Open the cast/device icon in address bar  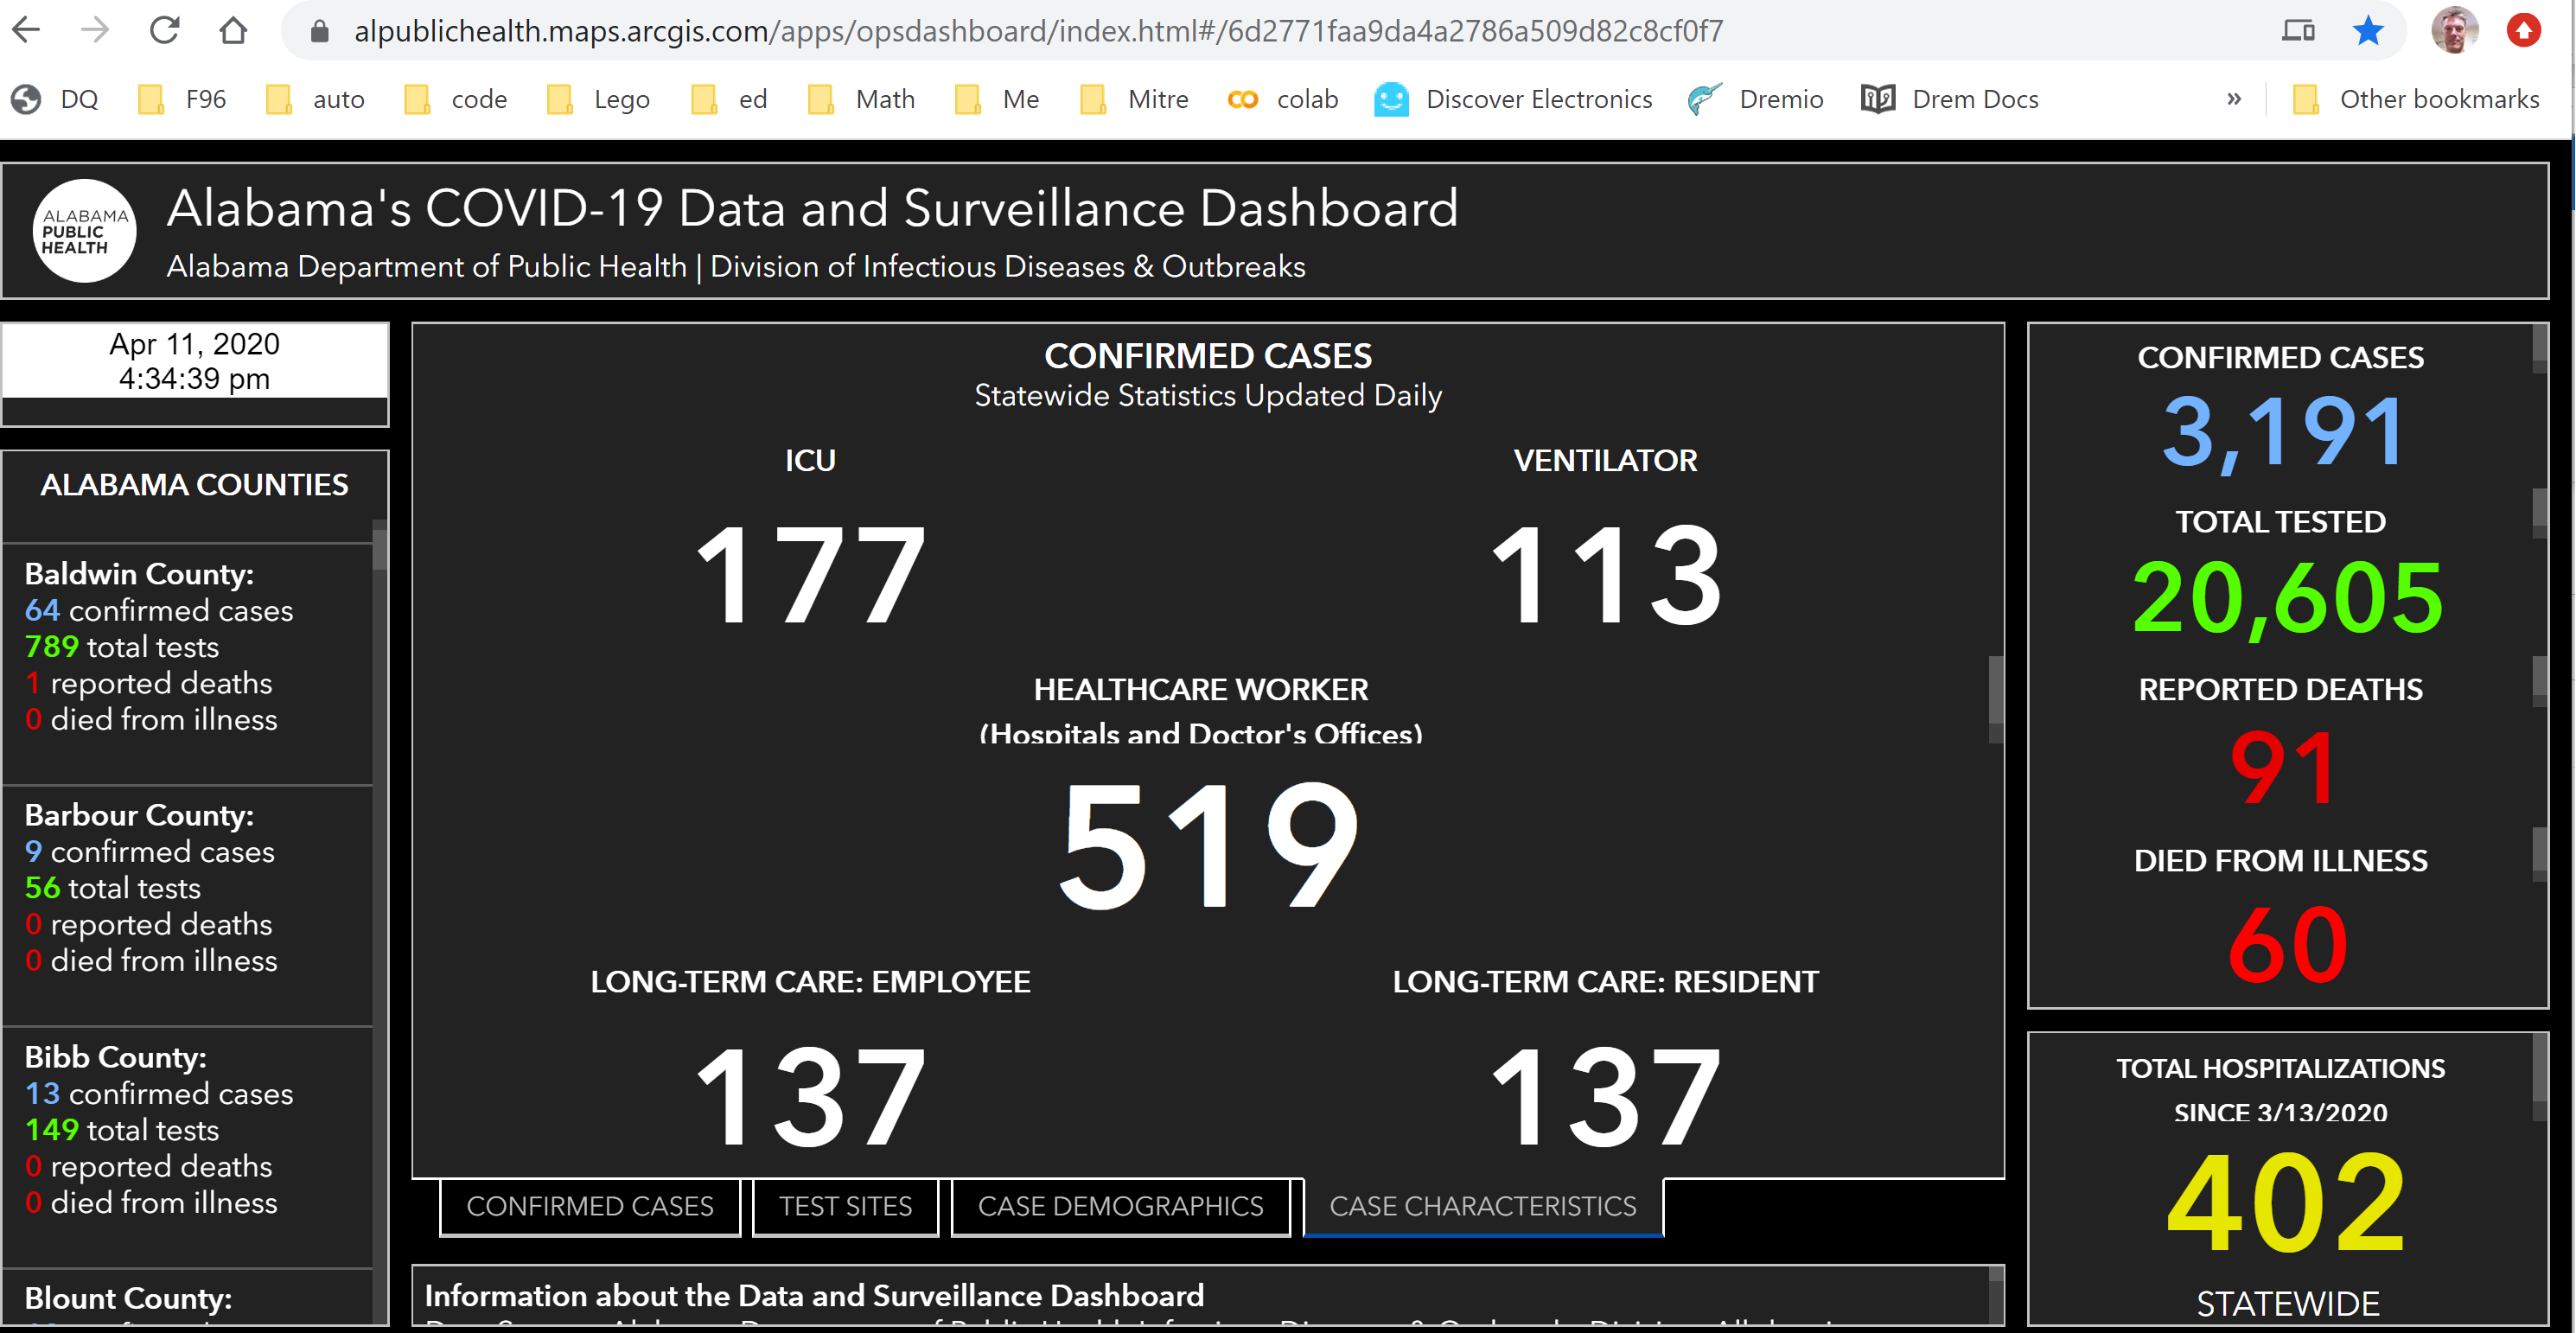[x=2298, y=31]
